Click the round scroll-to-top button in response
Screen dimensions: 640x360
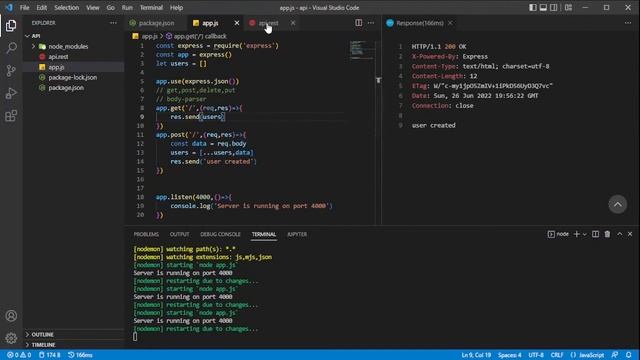tap(618, 204)
